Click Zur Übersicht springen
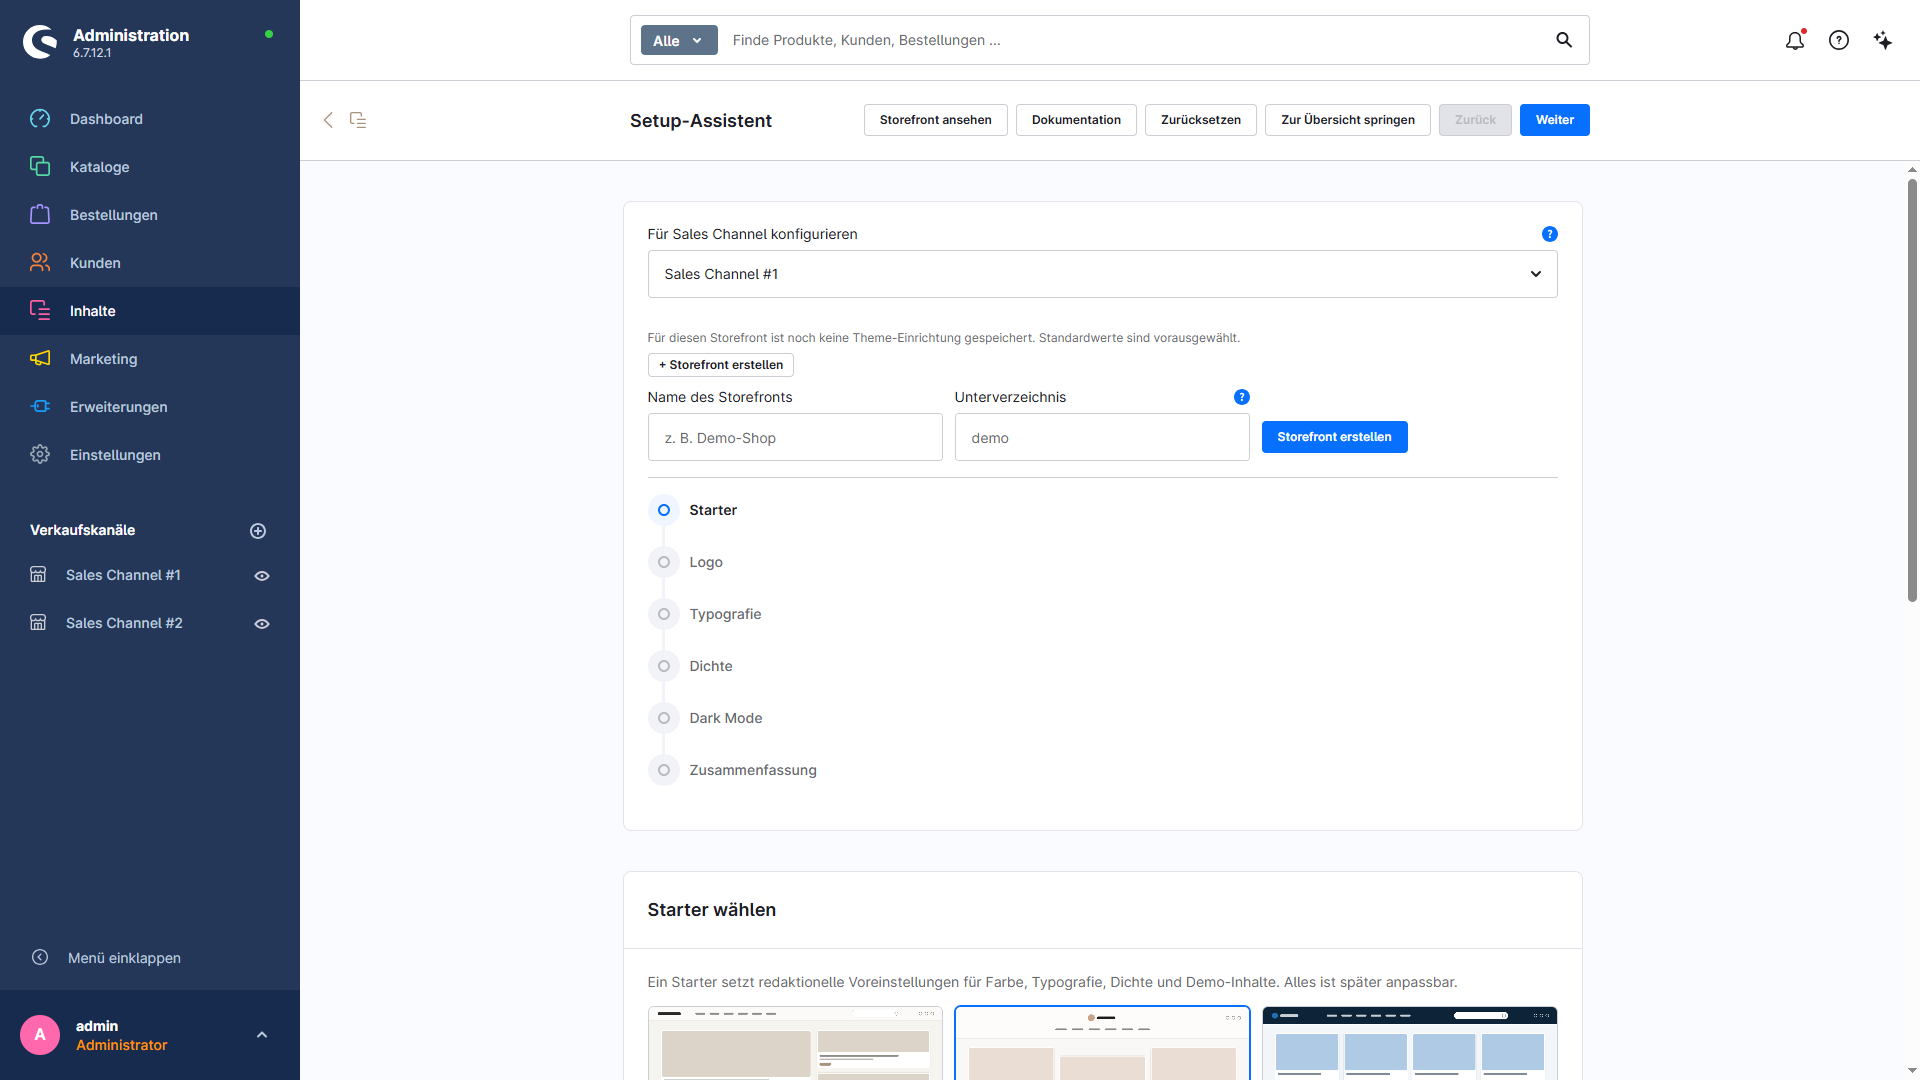This screenshot has width=1920, height=1080. coord(1348,120)
